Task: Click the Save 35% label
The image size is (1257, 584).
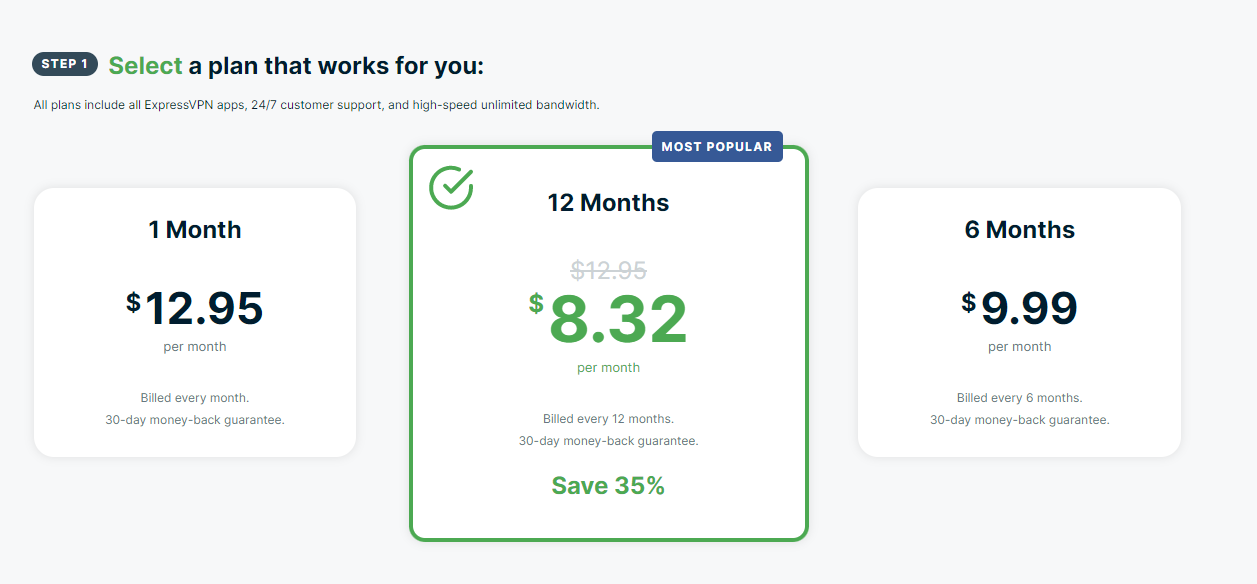Action: coord(608,486)
